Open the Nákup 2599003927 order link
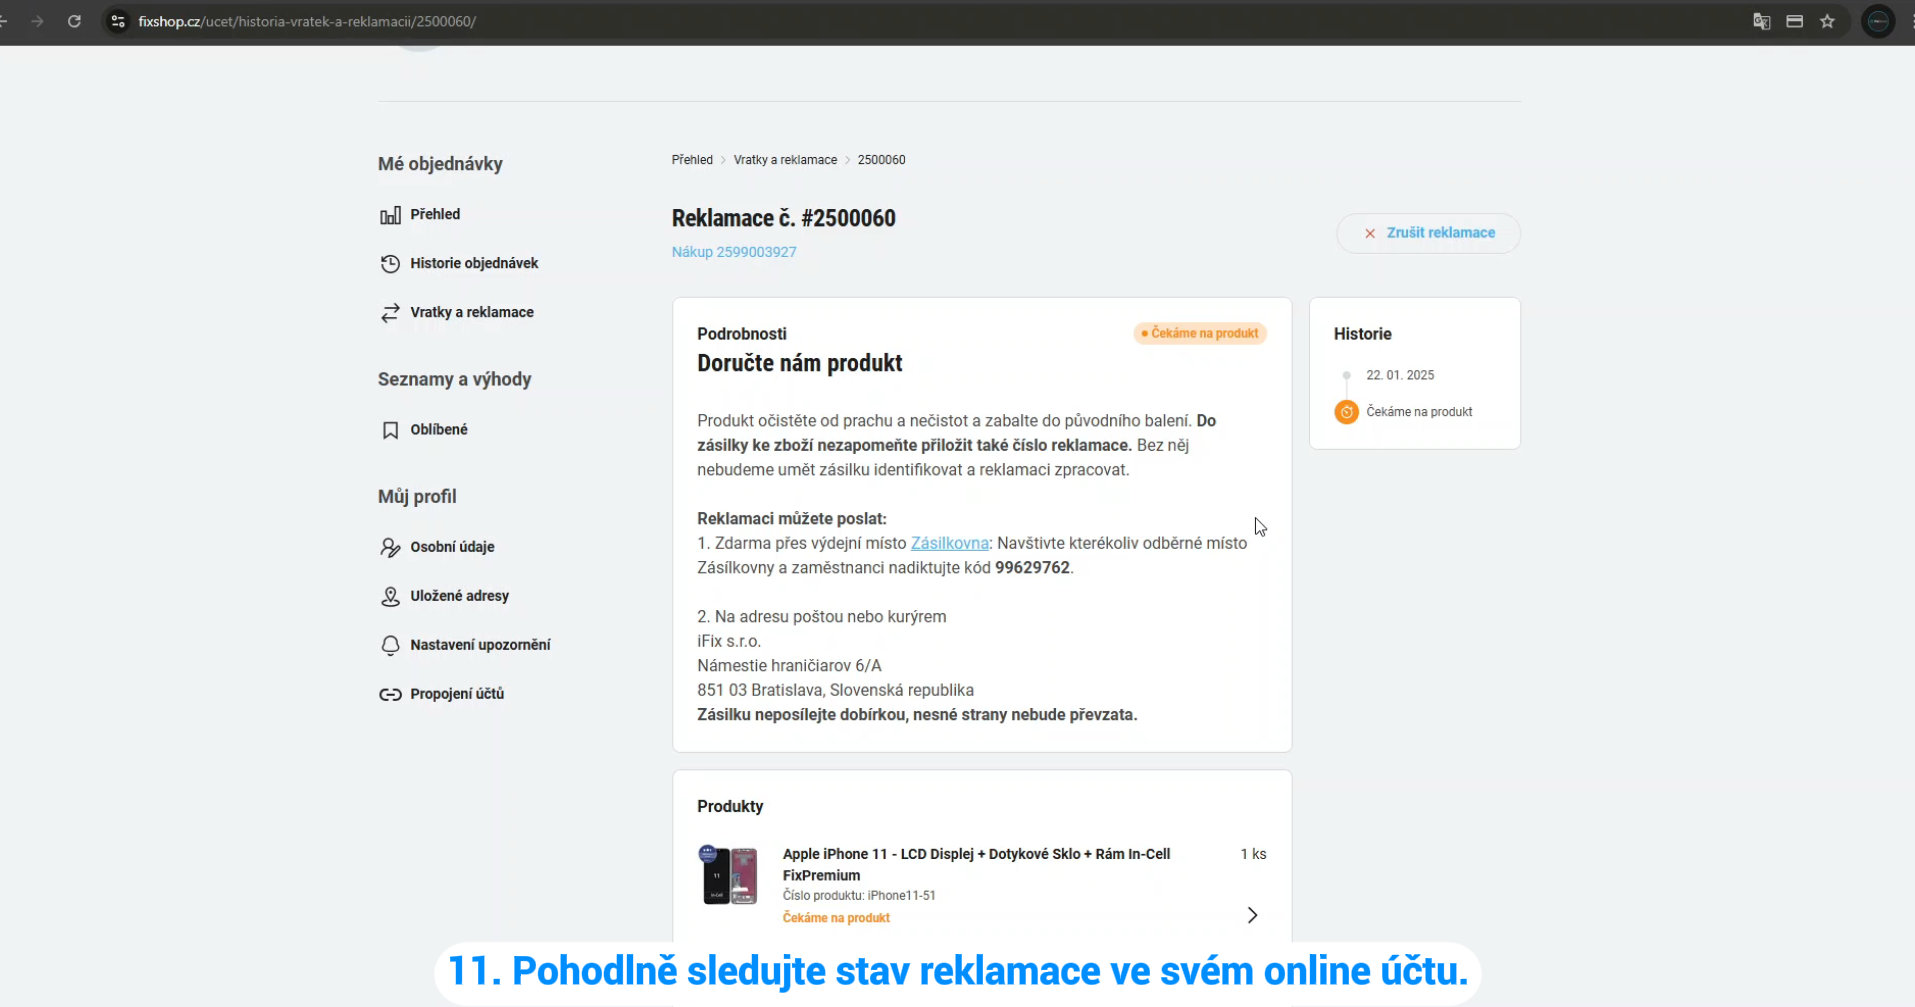Image resolution: width=1915 pixels, height=1007 pixels. point(734,252)
